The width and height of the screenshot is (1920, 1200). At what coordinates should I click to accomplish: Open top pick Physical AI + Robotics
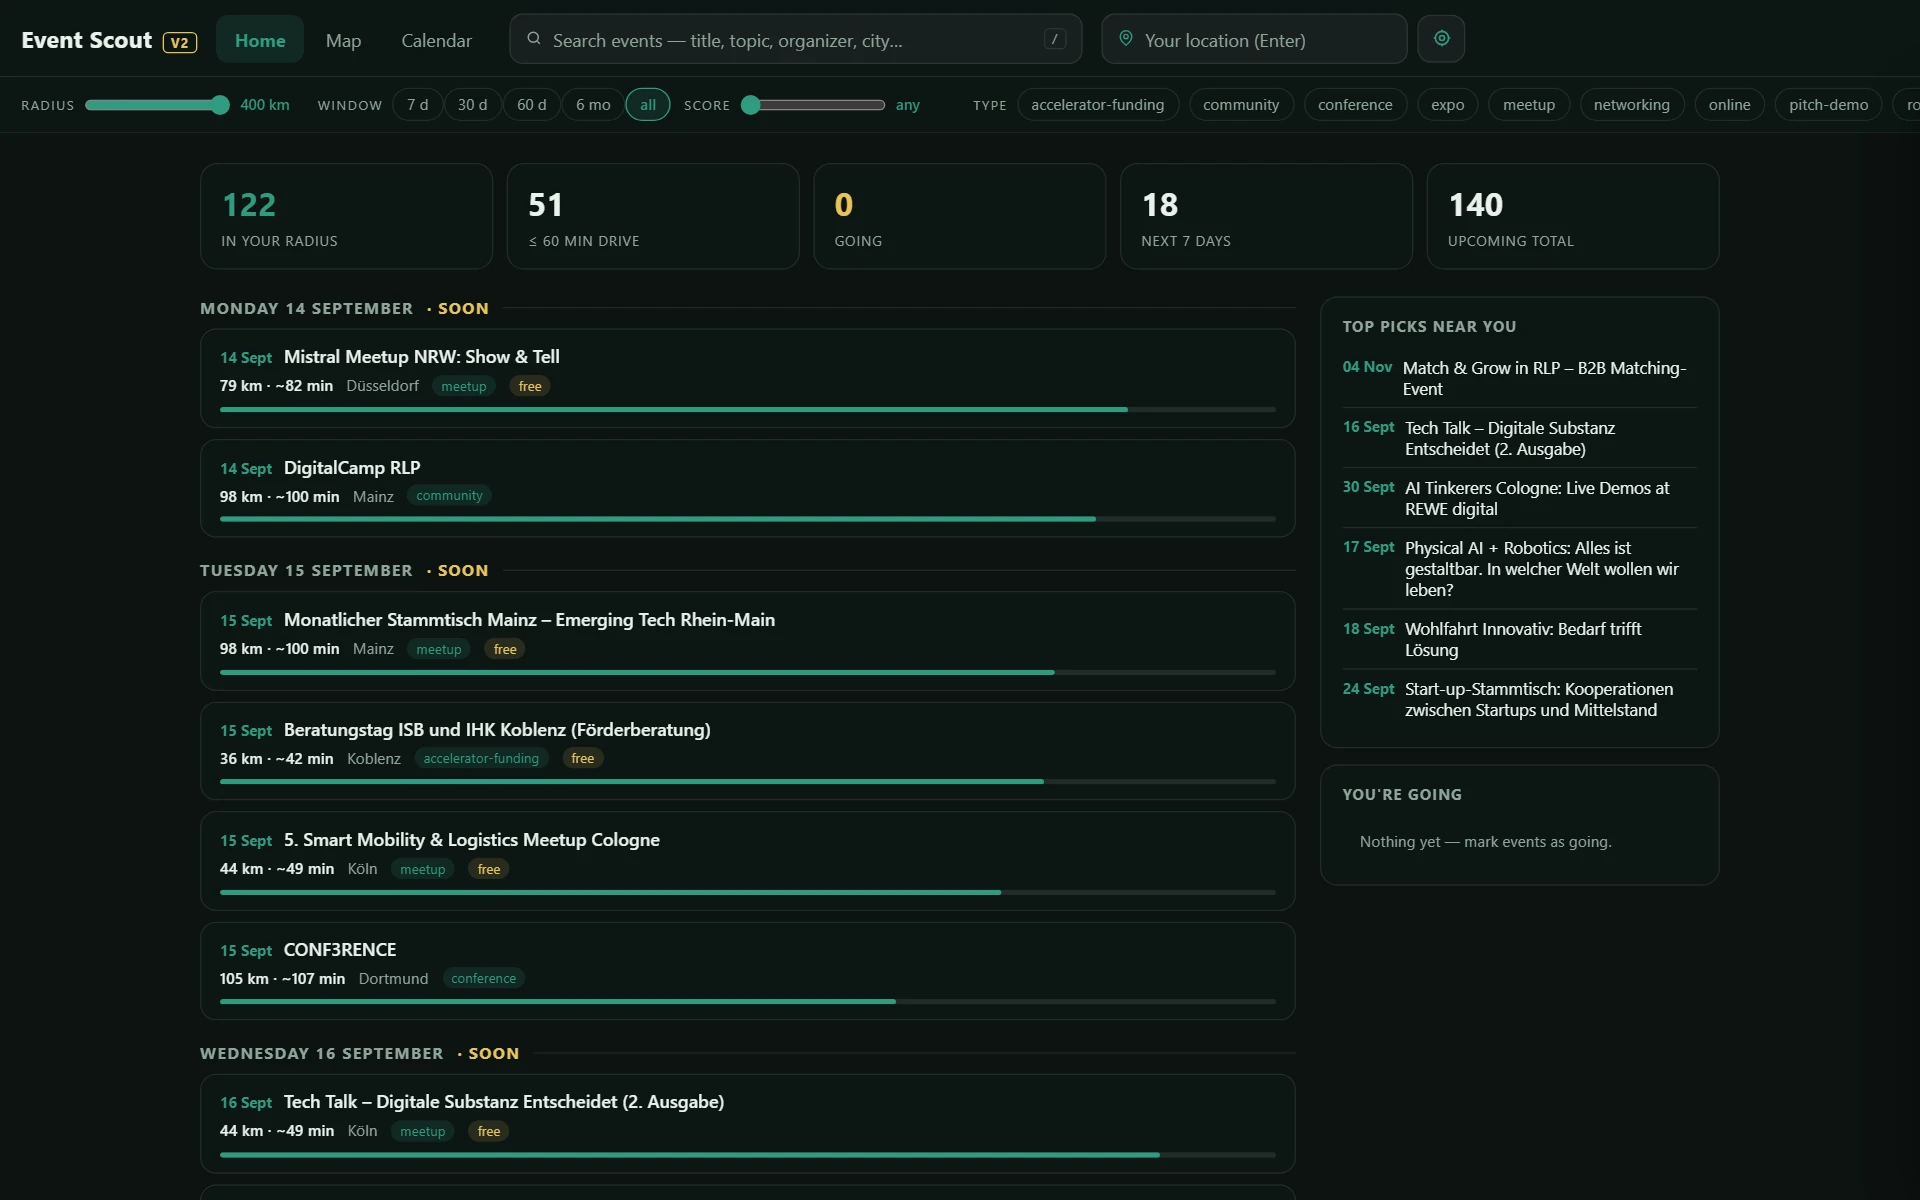click(1519, 568)
